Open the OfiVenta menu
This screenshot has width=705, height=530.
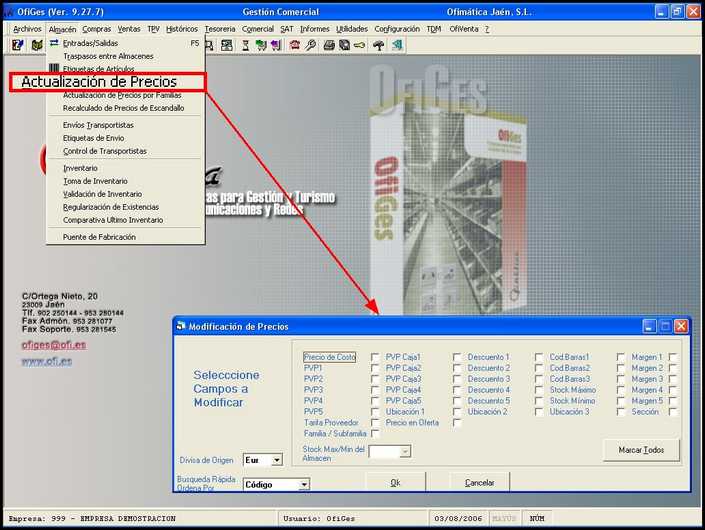pos(464,29)
